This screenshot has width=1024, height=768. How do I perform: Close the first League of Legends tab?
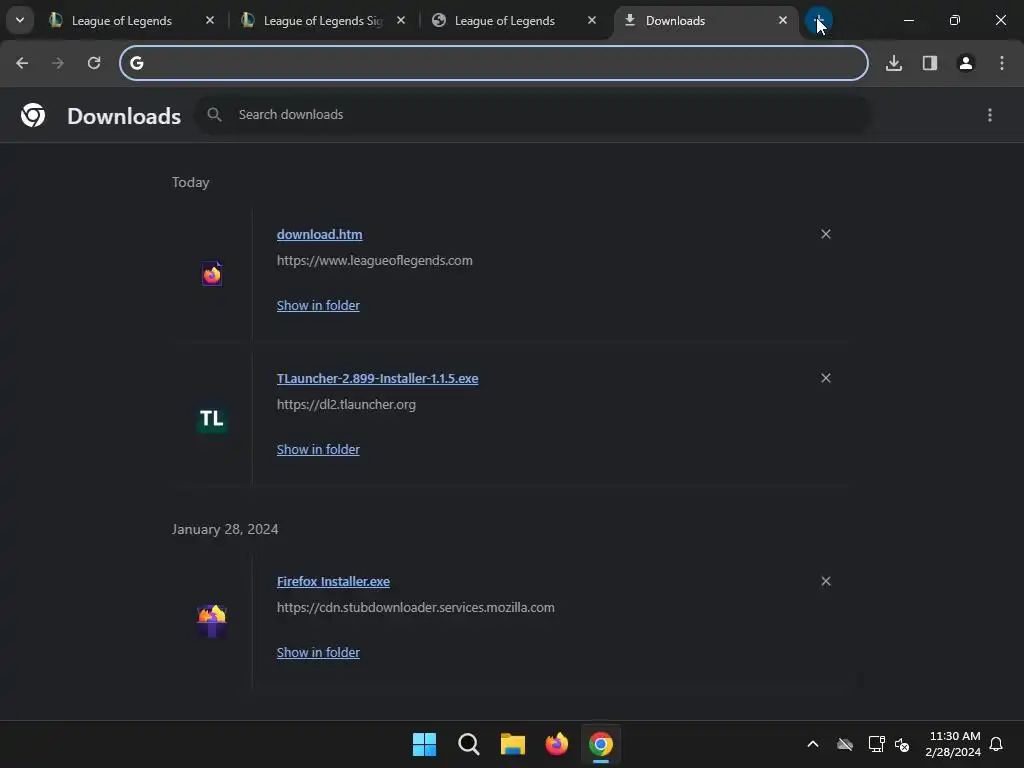tap(210, 21)
